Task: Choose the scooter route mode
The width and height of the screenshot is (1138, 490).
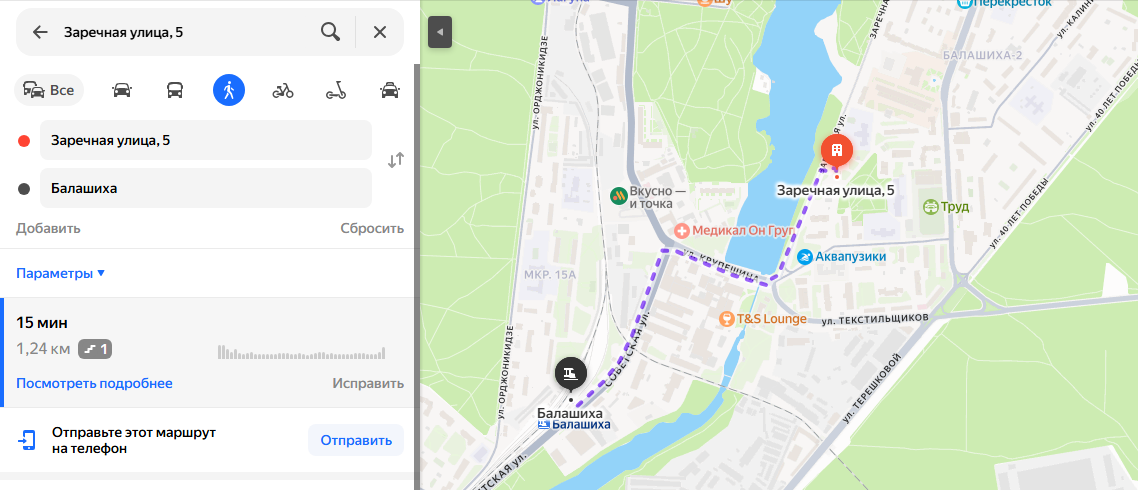Action: [335, 90]
